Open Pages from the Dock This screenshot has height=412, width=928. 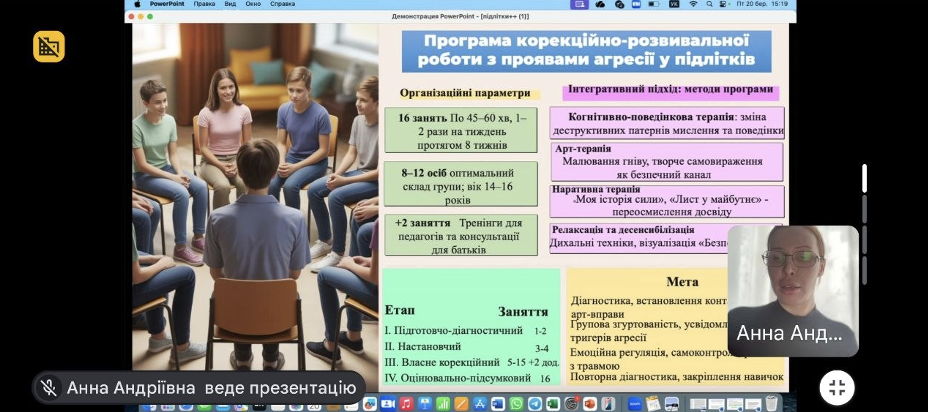(x=462, y=404)
